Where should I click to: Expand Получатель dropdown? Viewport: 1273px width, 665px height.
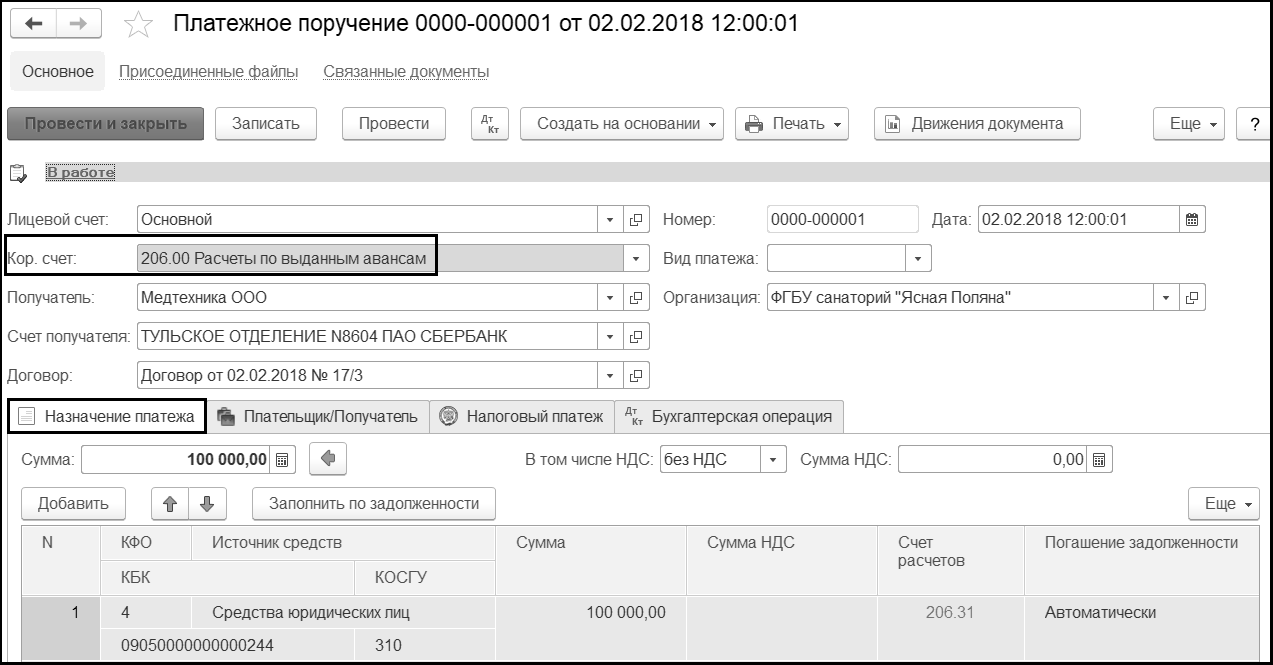(x=611, y=298)
